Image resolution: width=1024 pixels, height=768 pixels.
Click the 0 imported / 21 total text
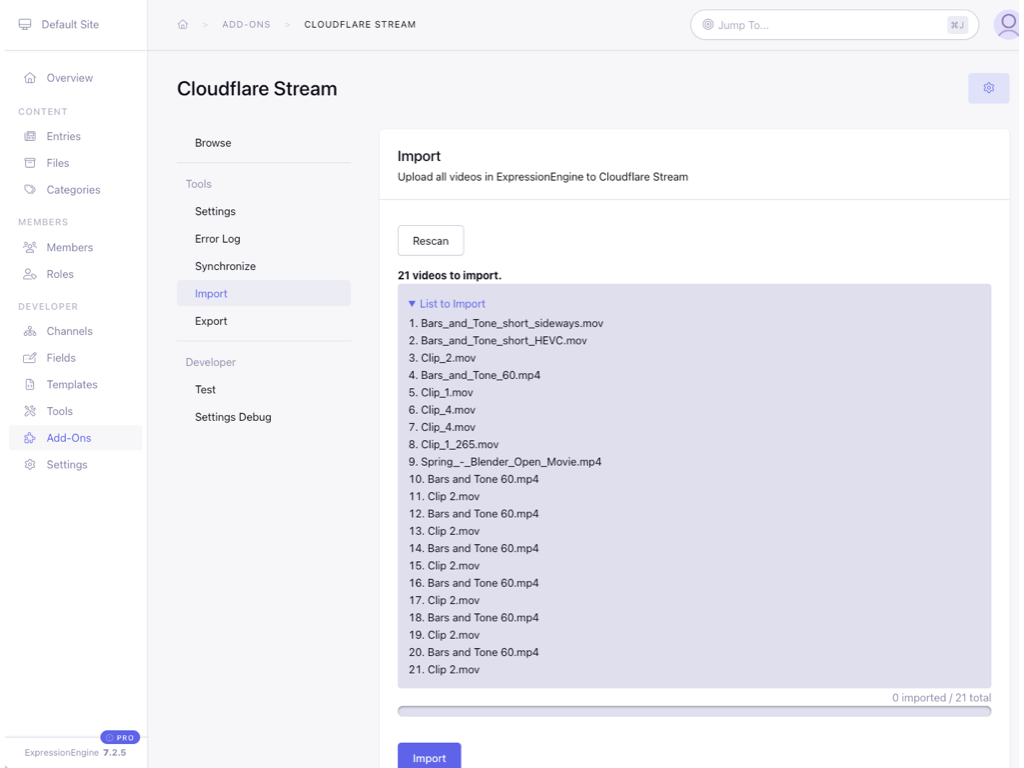[x=941, y=697]
